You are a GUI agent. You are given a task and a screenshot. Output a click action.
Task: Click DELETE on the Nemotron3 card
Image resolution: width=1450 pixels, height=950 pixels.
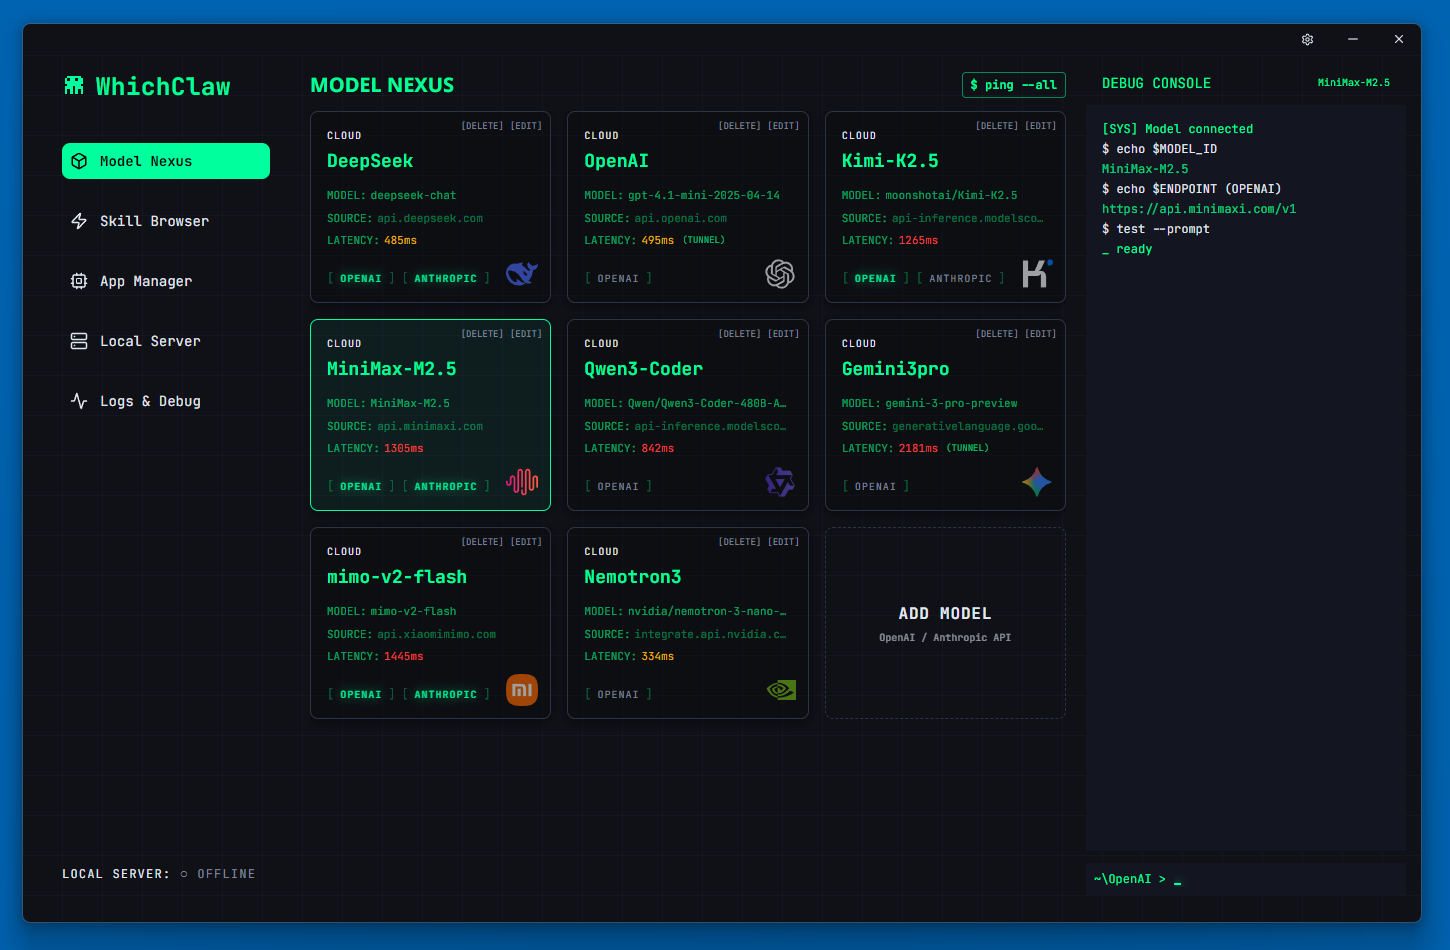740,541
